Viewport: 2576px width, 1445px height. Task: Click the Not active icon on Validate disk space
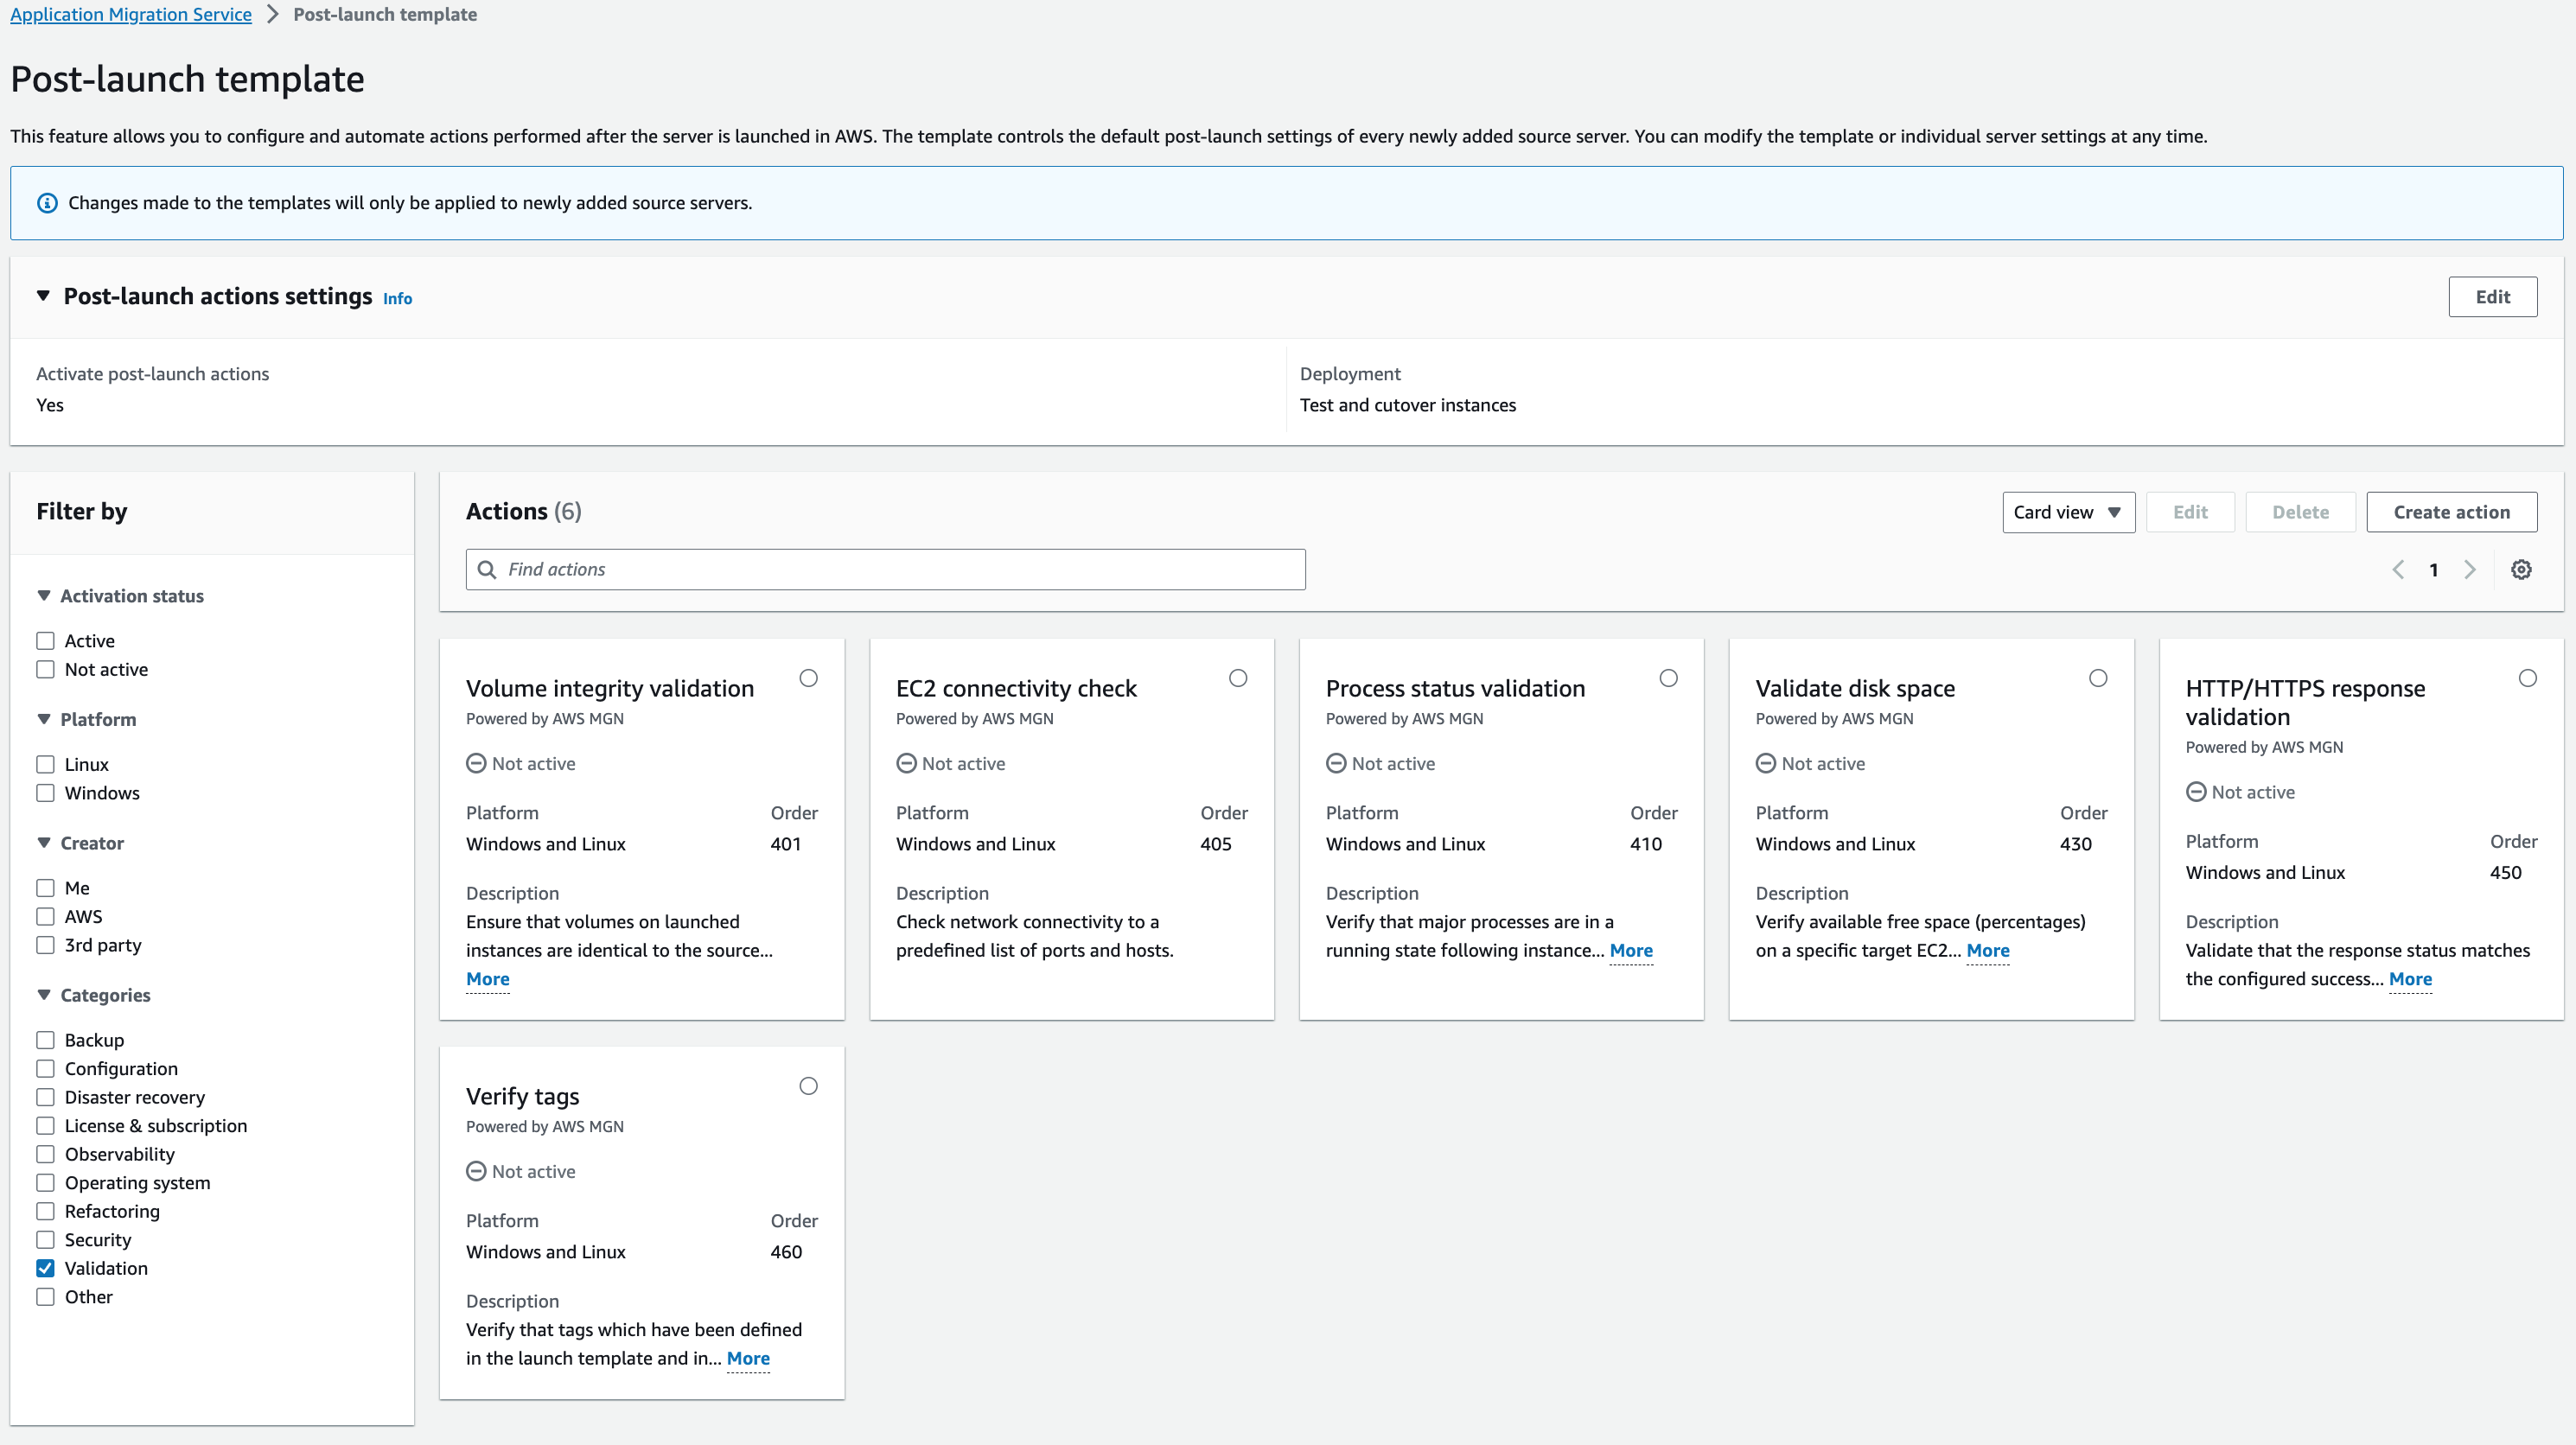(x=1765, y=763)
